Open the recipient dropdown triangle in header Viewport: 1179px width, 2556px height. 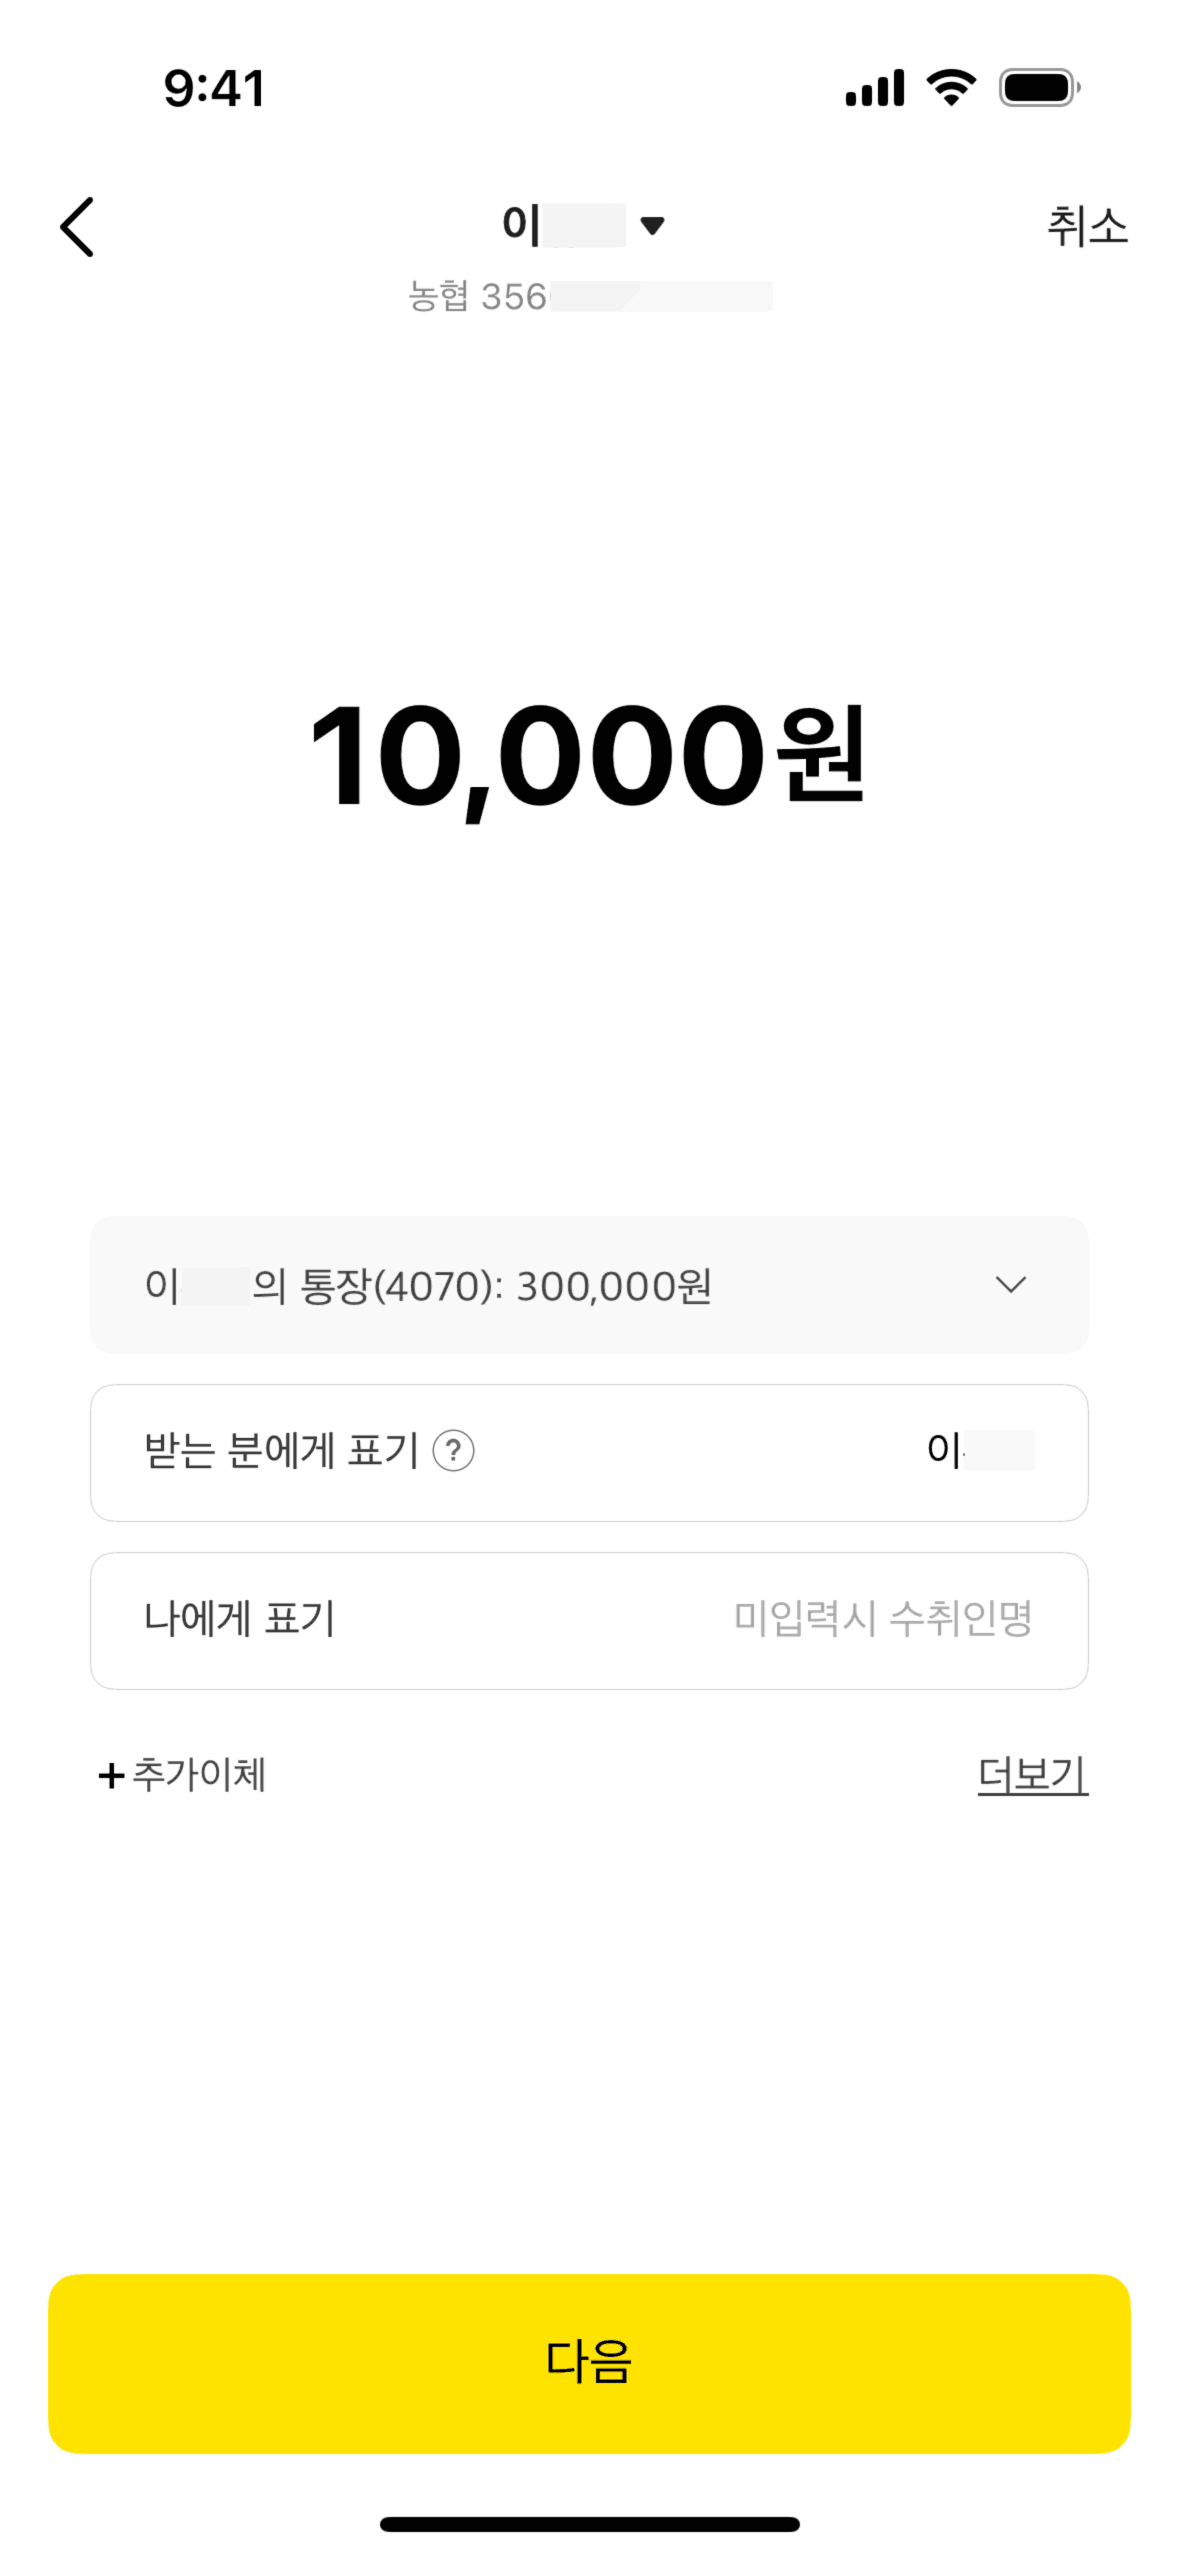pyautogui.click(x=652, y=226)
